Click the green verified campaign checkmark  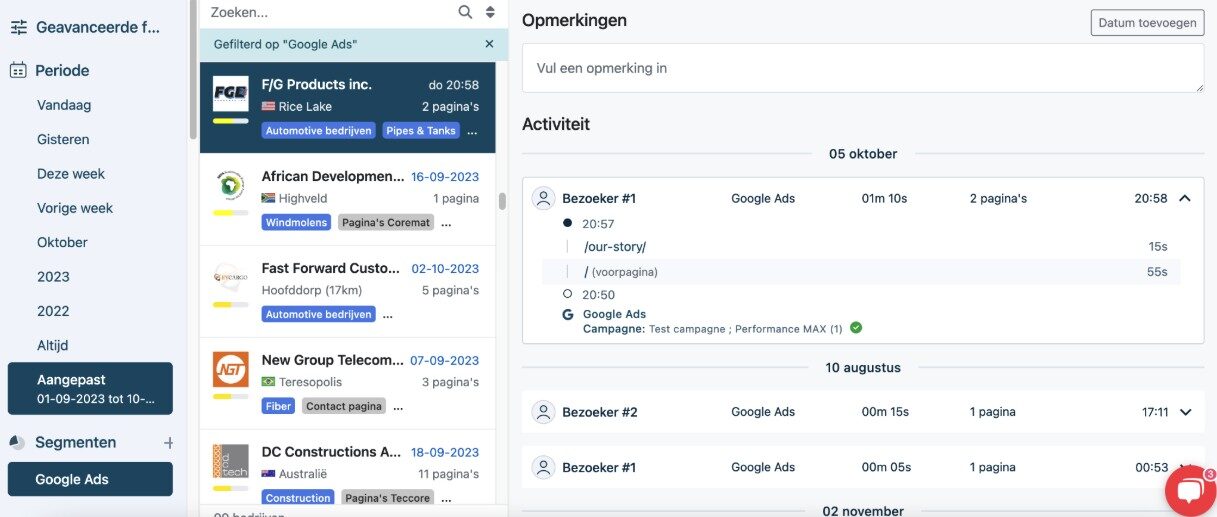(856, 328)
